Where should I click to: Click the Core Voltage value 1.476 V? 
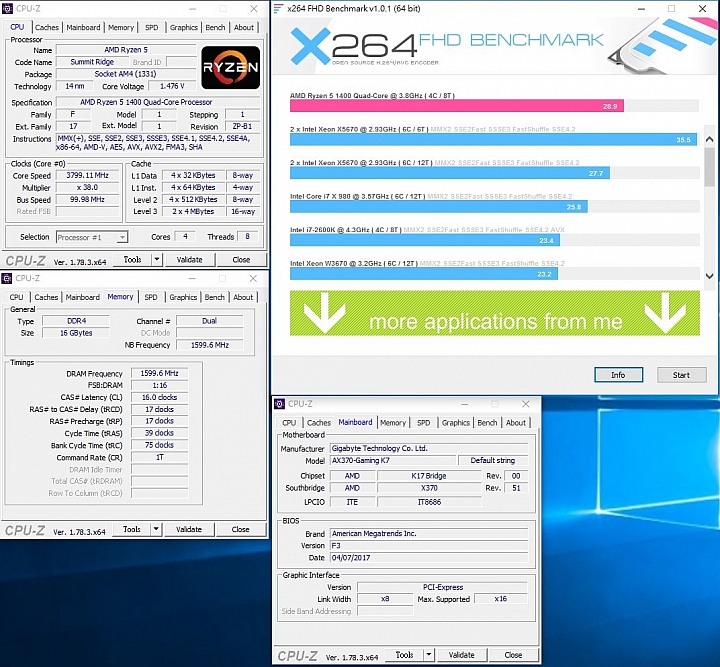[x=172, y=86]
